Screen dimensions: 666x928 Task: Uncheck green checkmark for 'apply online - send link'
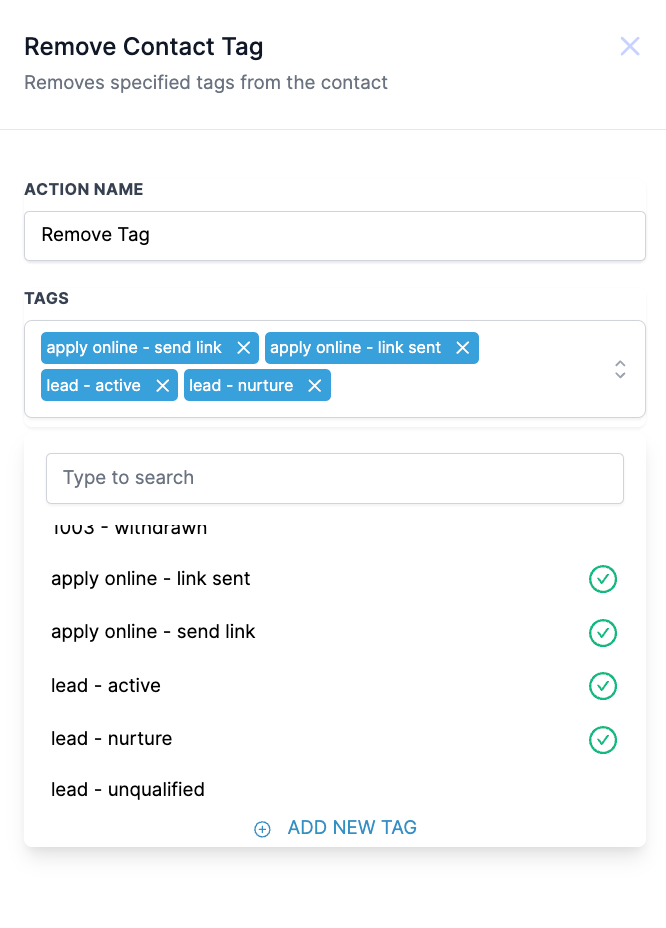[x=602, y=633]
